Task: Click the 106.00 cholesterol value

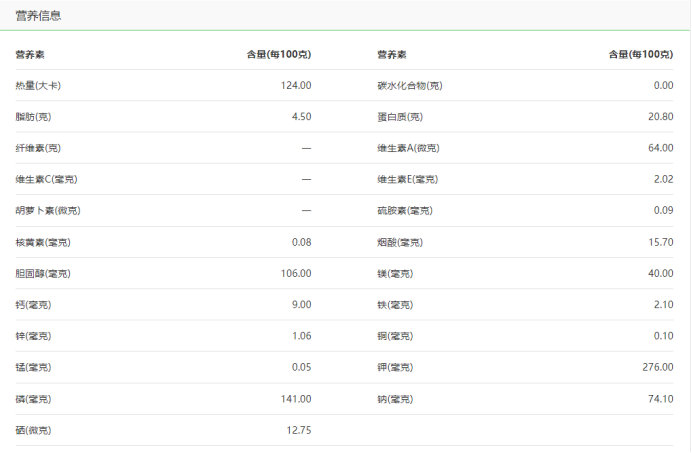Action: 296,273
